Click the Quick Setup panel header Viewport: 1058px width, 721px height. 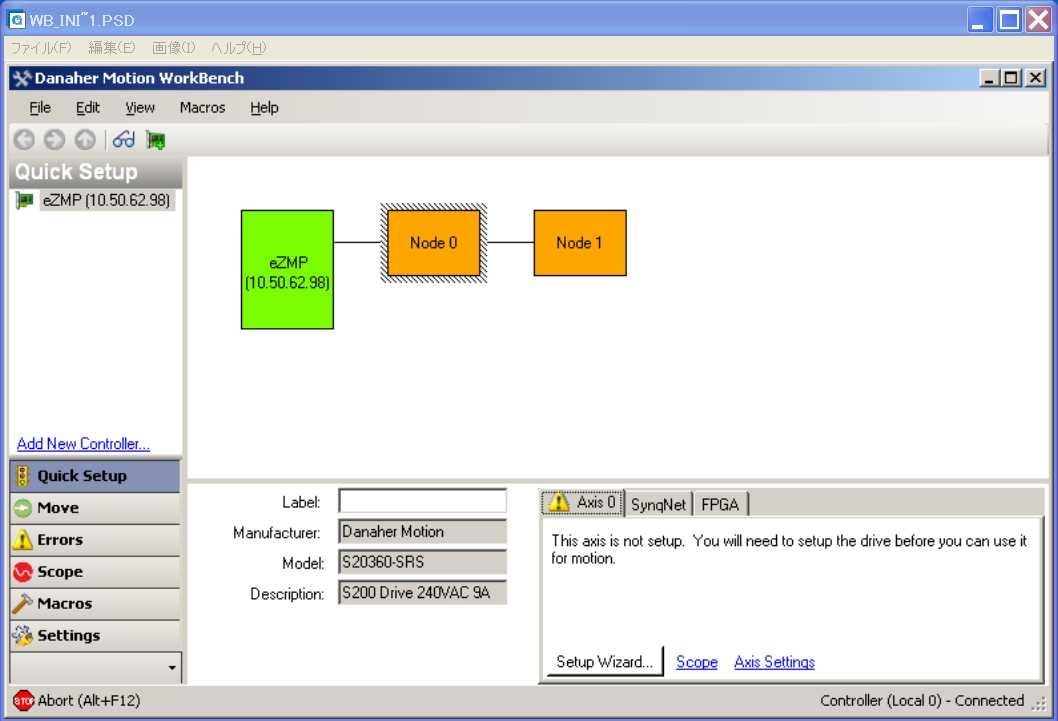(x=95, y=172)
